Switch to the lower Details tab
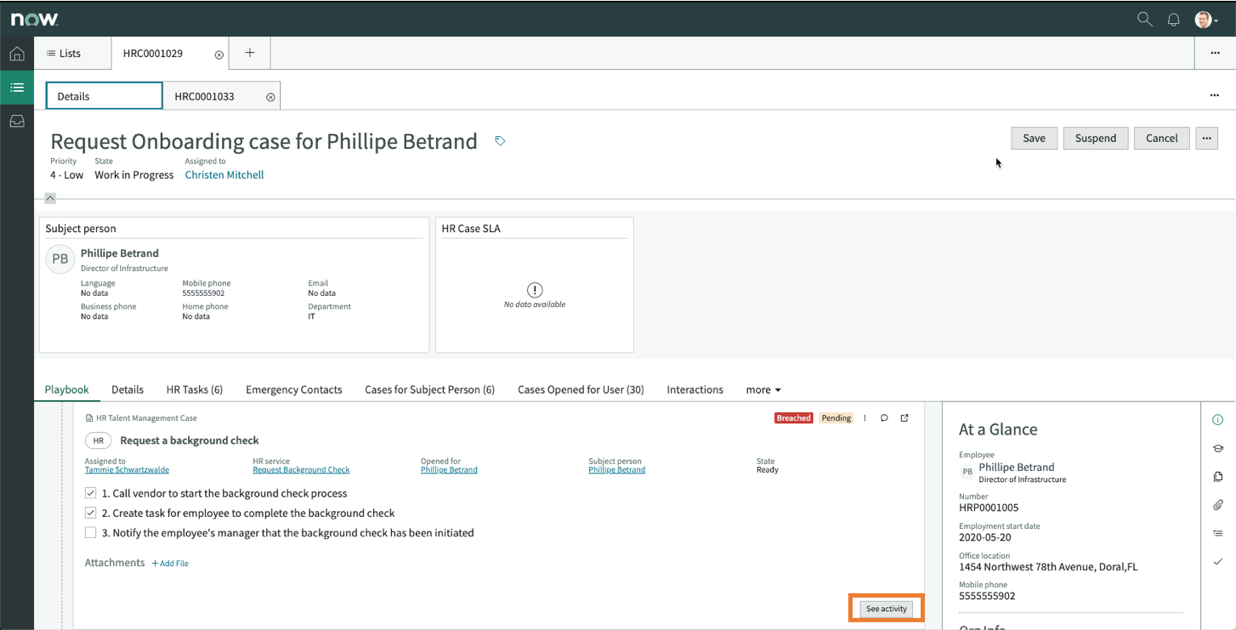 tap(127, 390)
